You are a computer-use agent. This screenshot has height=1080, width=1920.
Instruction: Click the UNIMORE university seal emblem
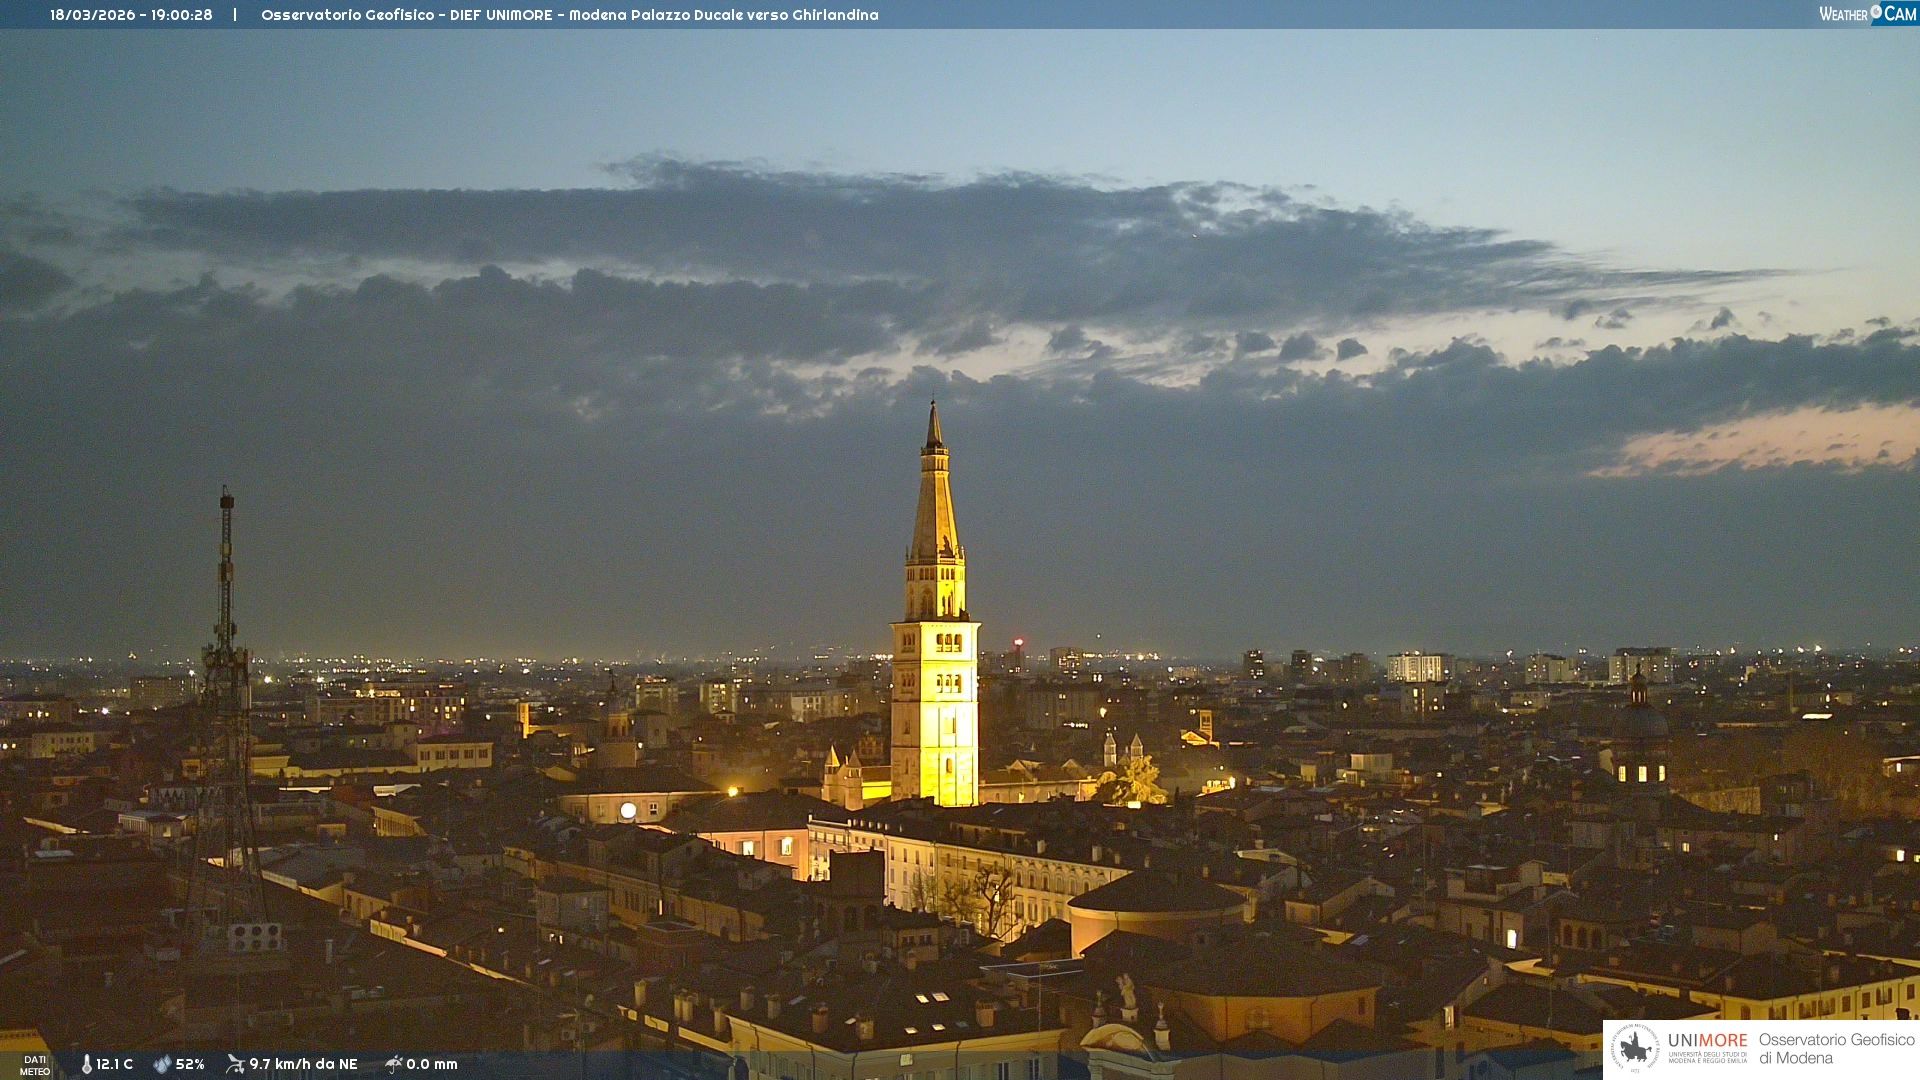click(x=1635, y=1048)
